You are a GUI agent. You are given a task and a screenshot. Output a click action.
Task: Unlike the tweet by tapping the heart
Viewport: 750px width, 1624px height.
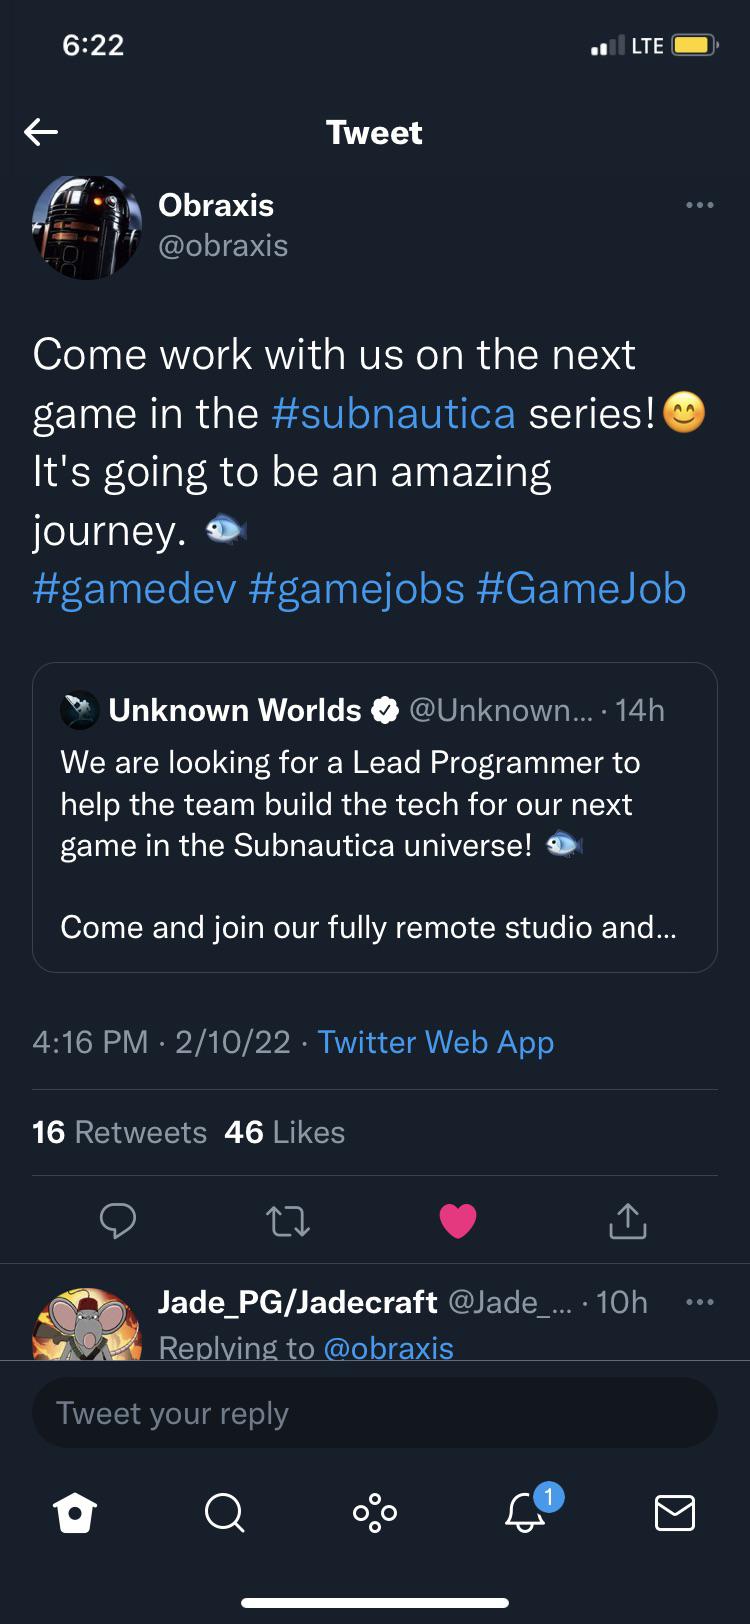tap(458, 1219)
